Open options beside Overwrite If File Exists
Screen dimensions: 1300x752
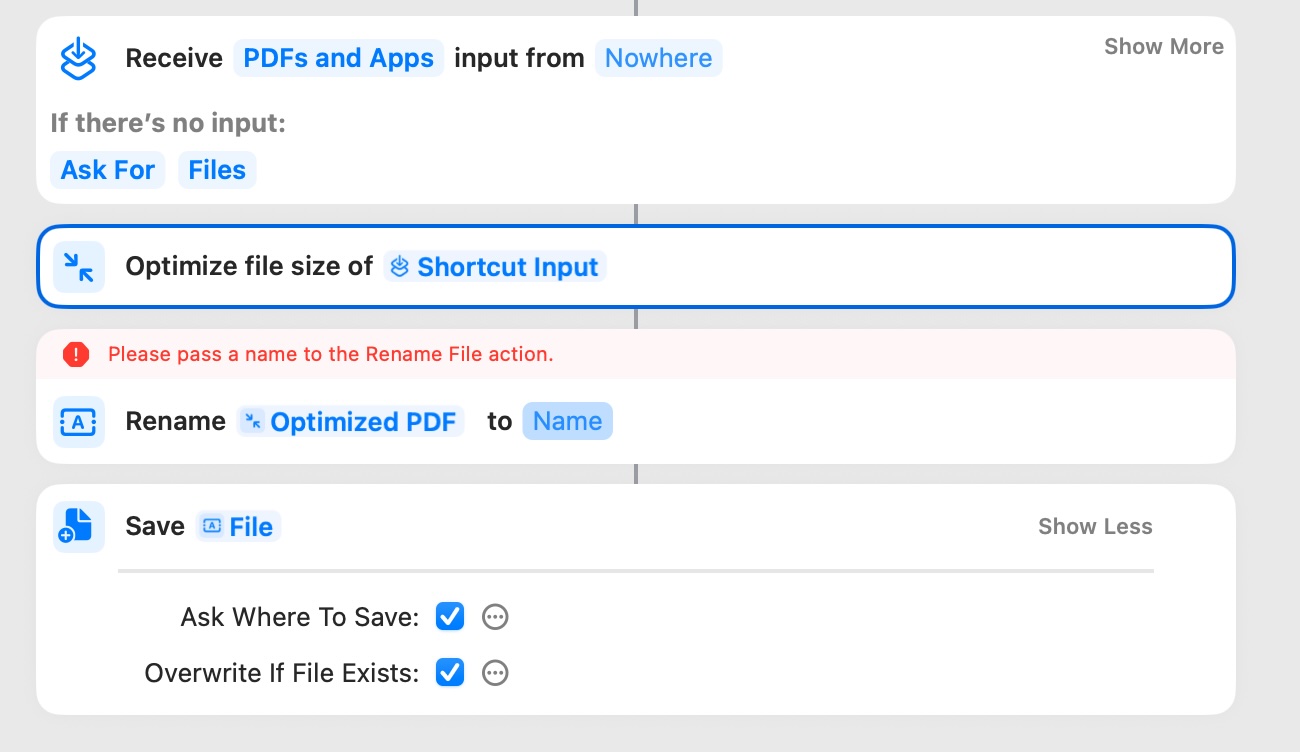coord(495,673)
